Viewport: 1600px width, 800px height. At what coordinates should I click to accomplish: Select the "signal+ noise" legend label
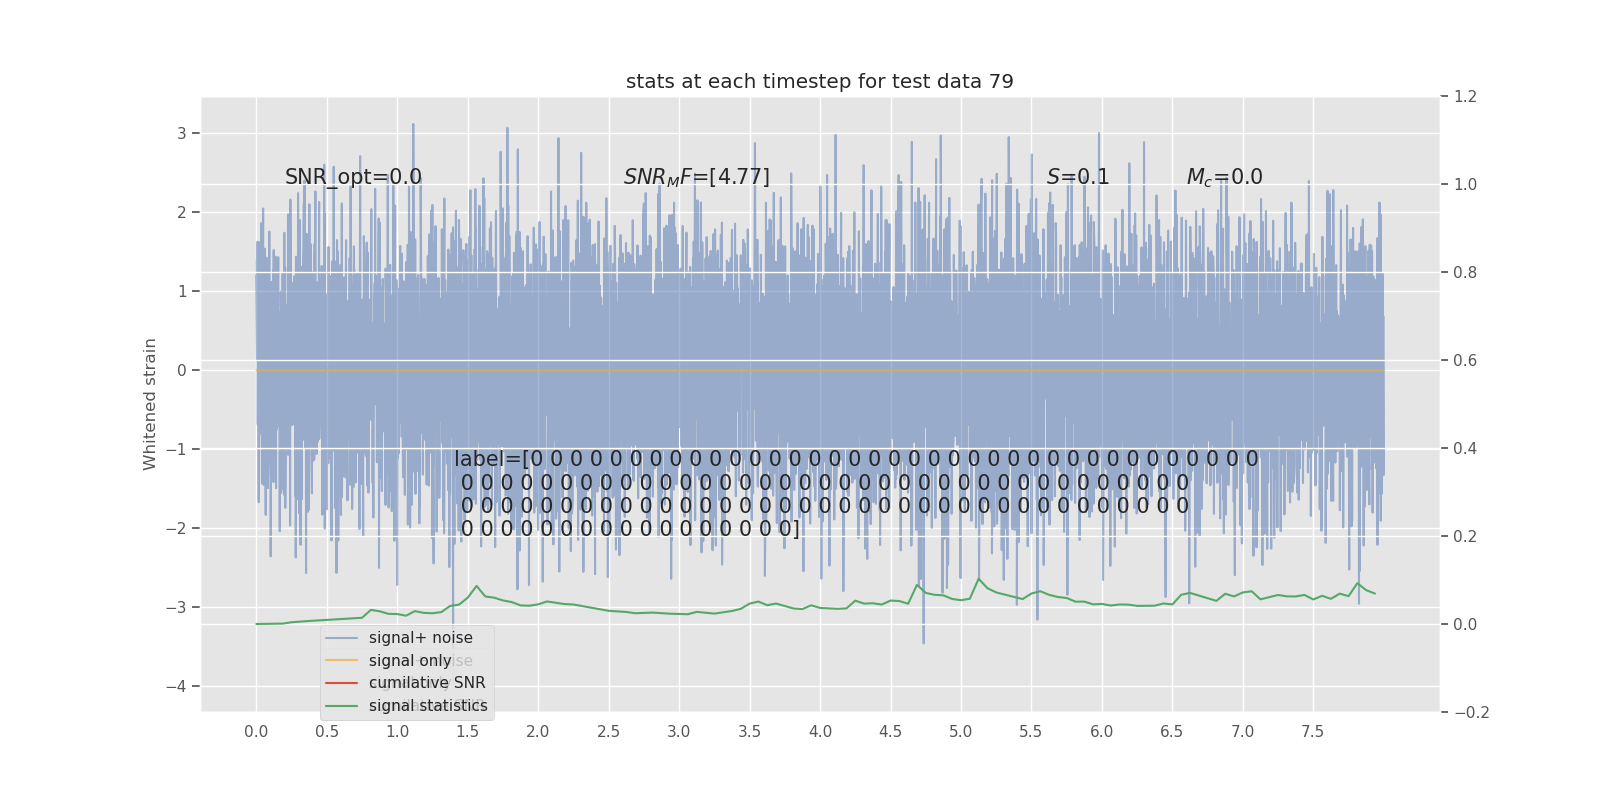pos(420,638)
